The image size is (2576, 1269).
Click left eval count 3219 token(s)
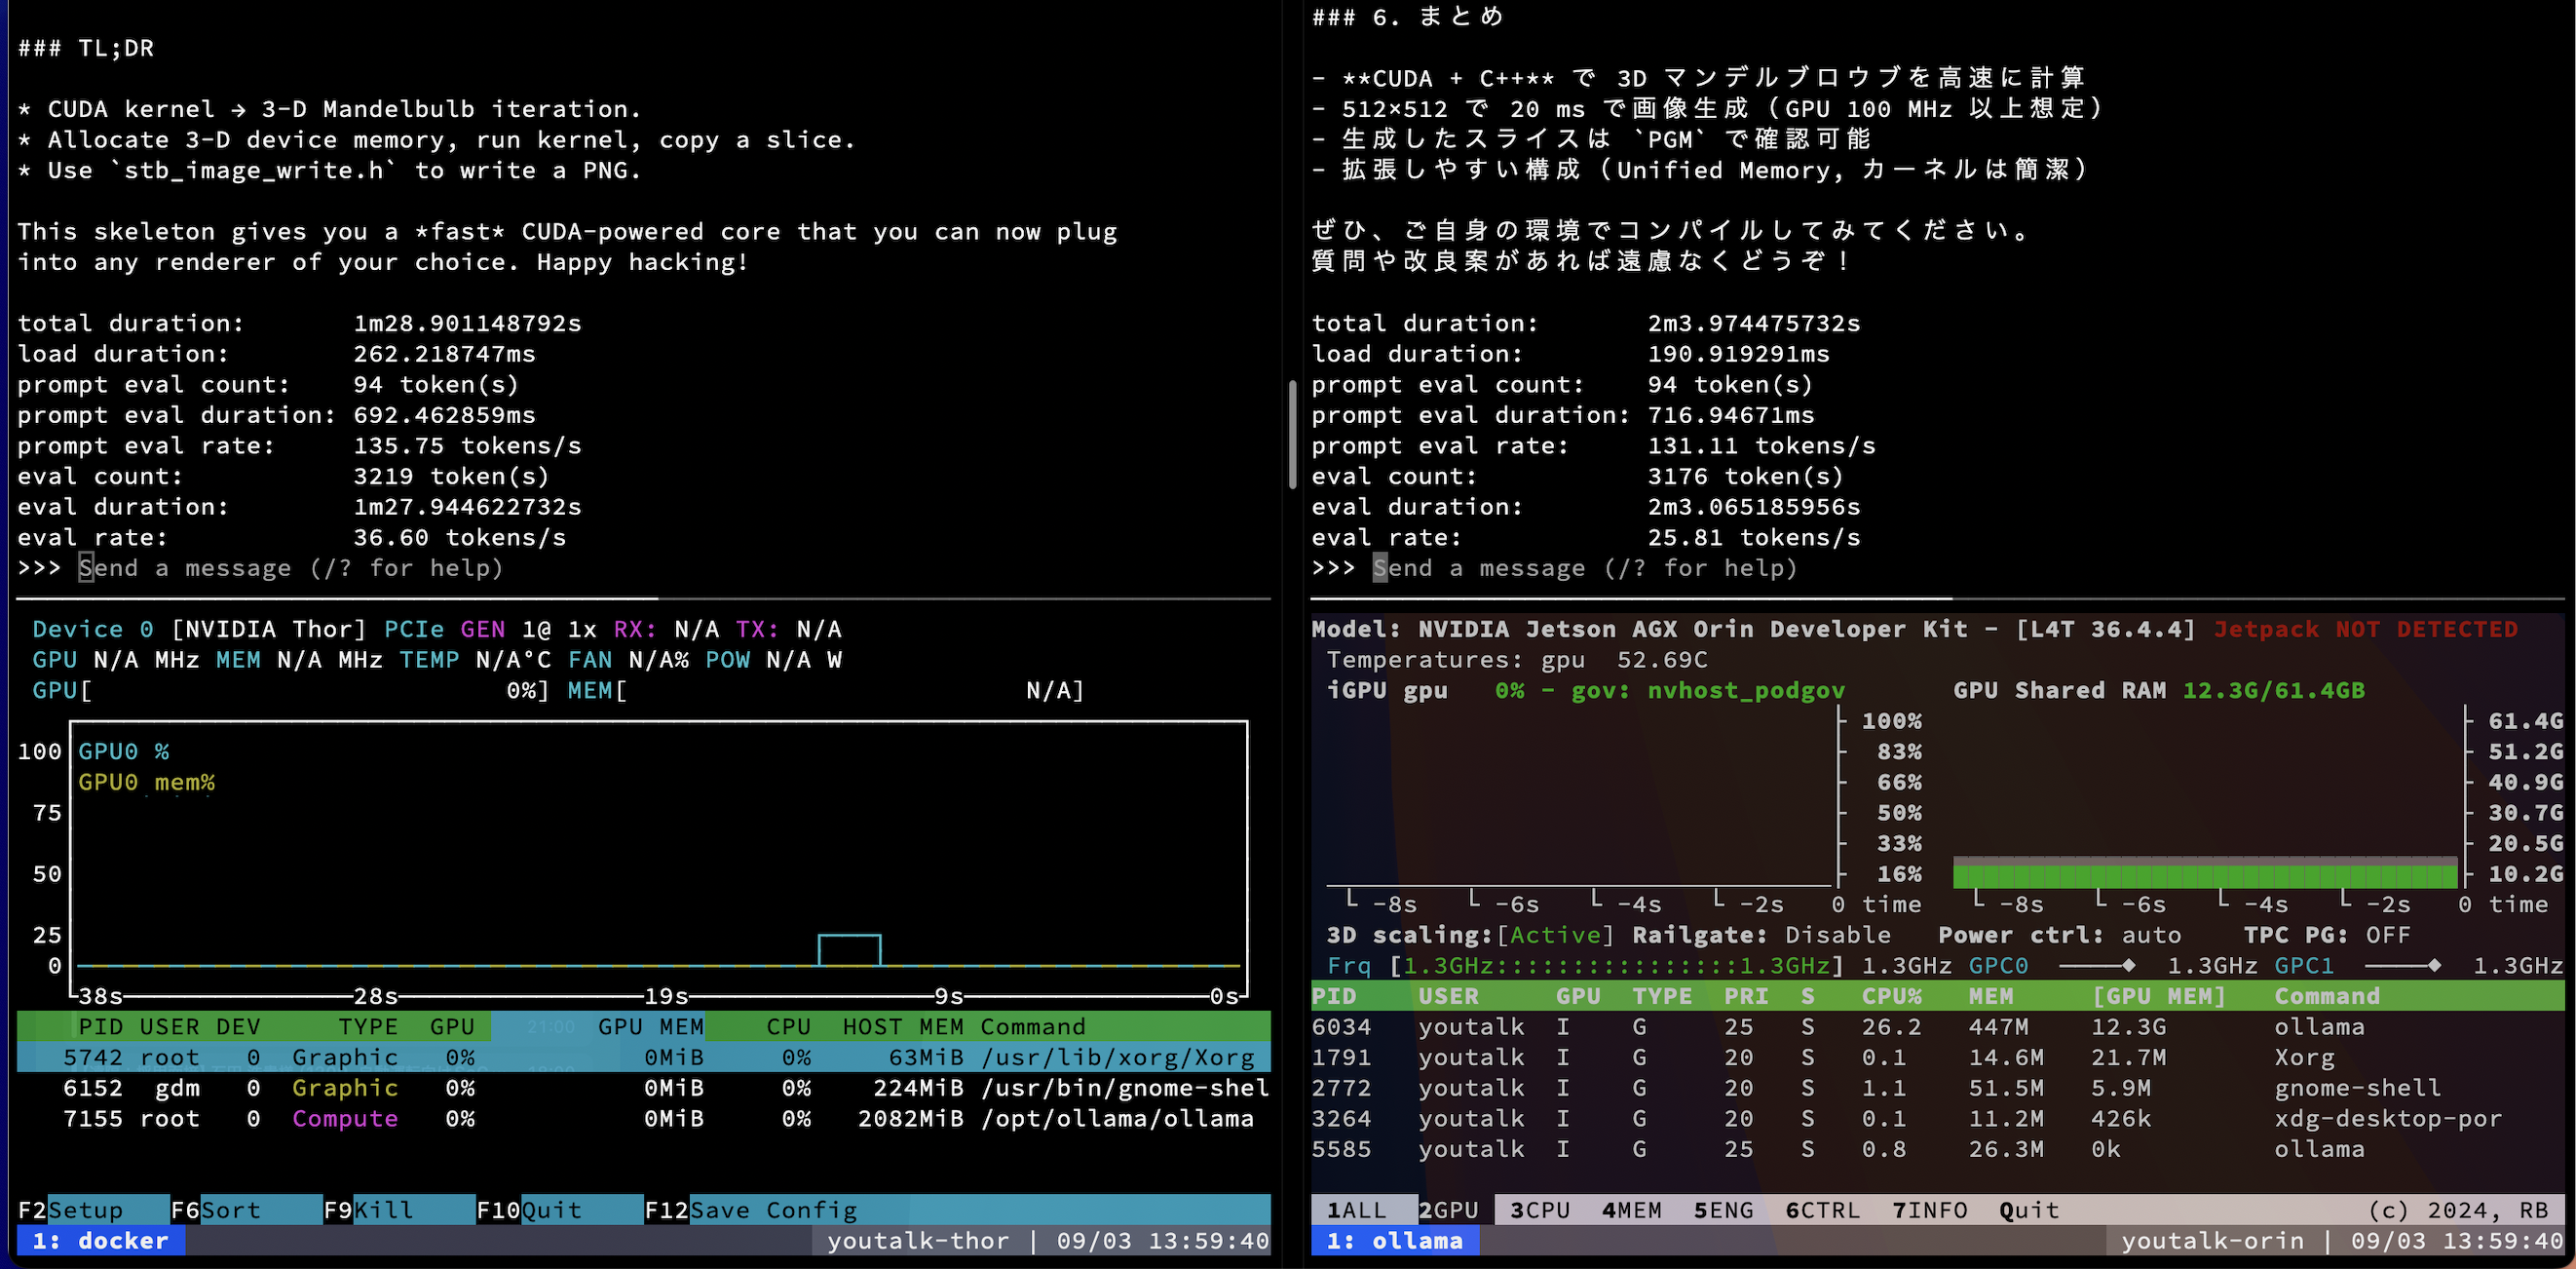(x=451, y=476)
